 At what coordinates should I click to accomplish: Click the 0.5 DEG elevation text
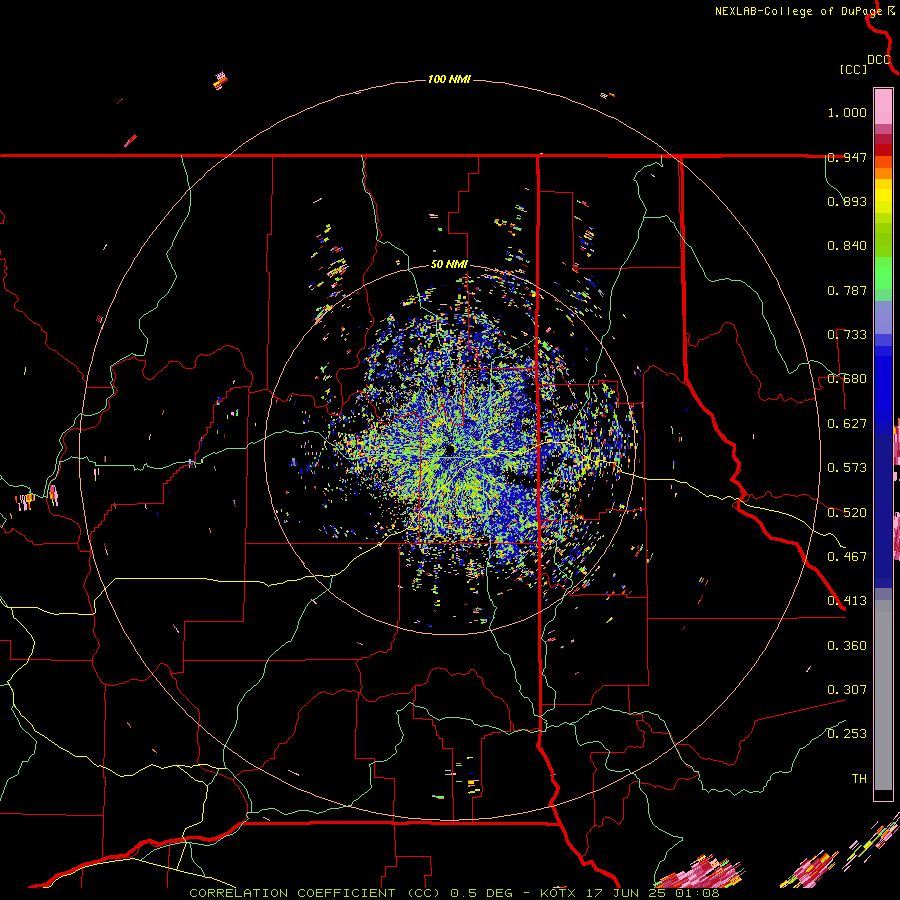point(481,893)
